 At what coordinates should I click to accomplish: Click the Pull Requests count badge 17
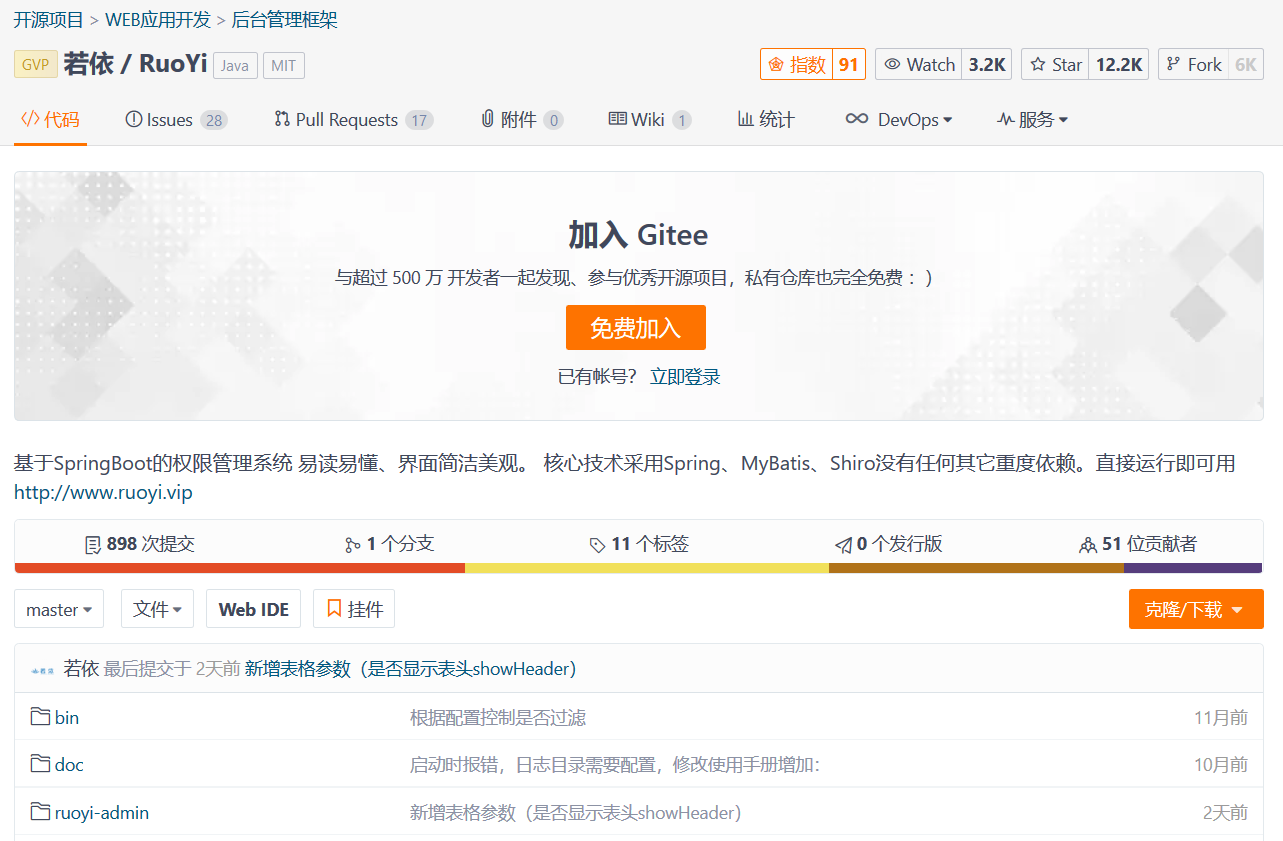(419, 121)
